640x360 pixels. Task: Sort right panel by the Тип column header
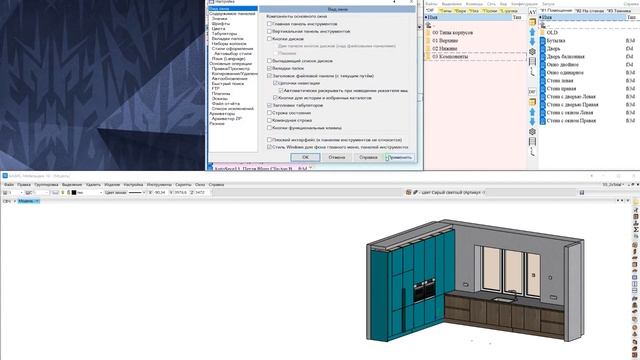pyautogui.click(x=631, y=18)
